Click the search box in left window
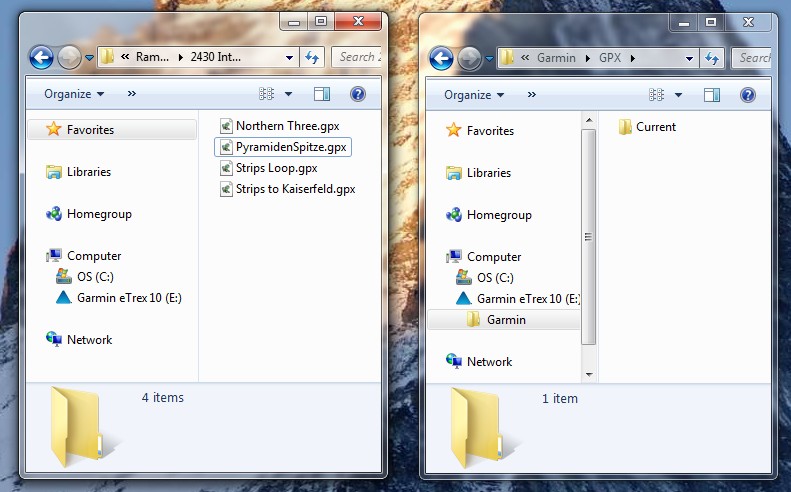 [357, 57]
